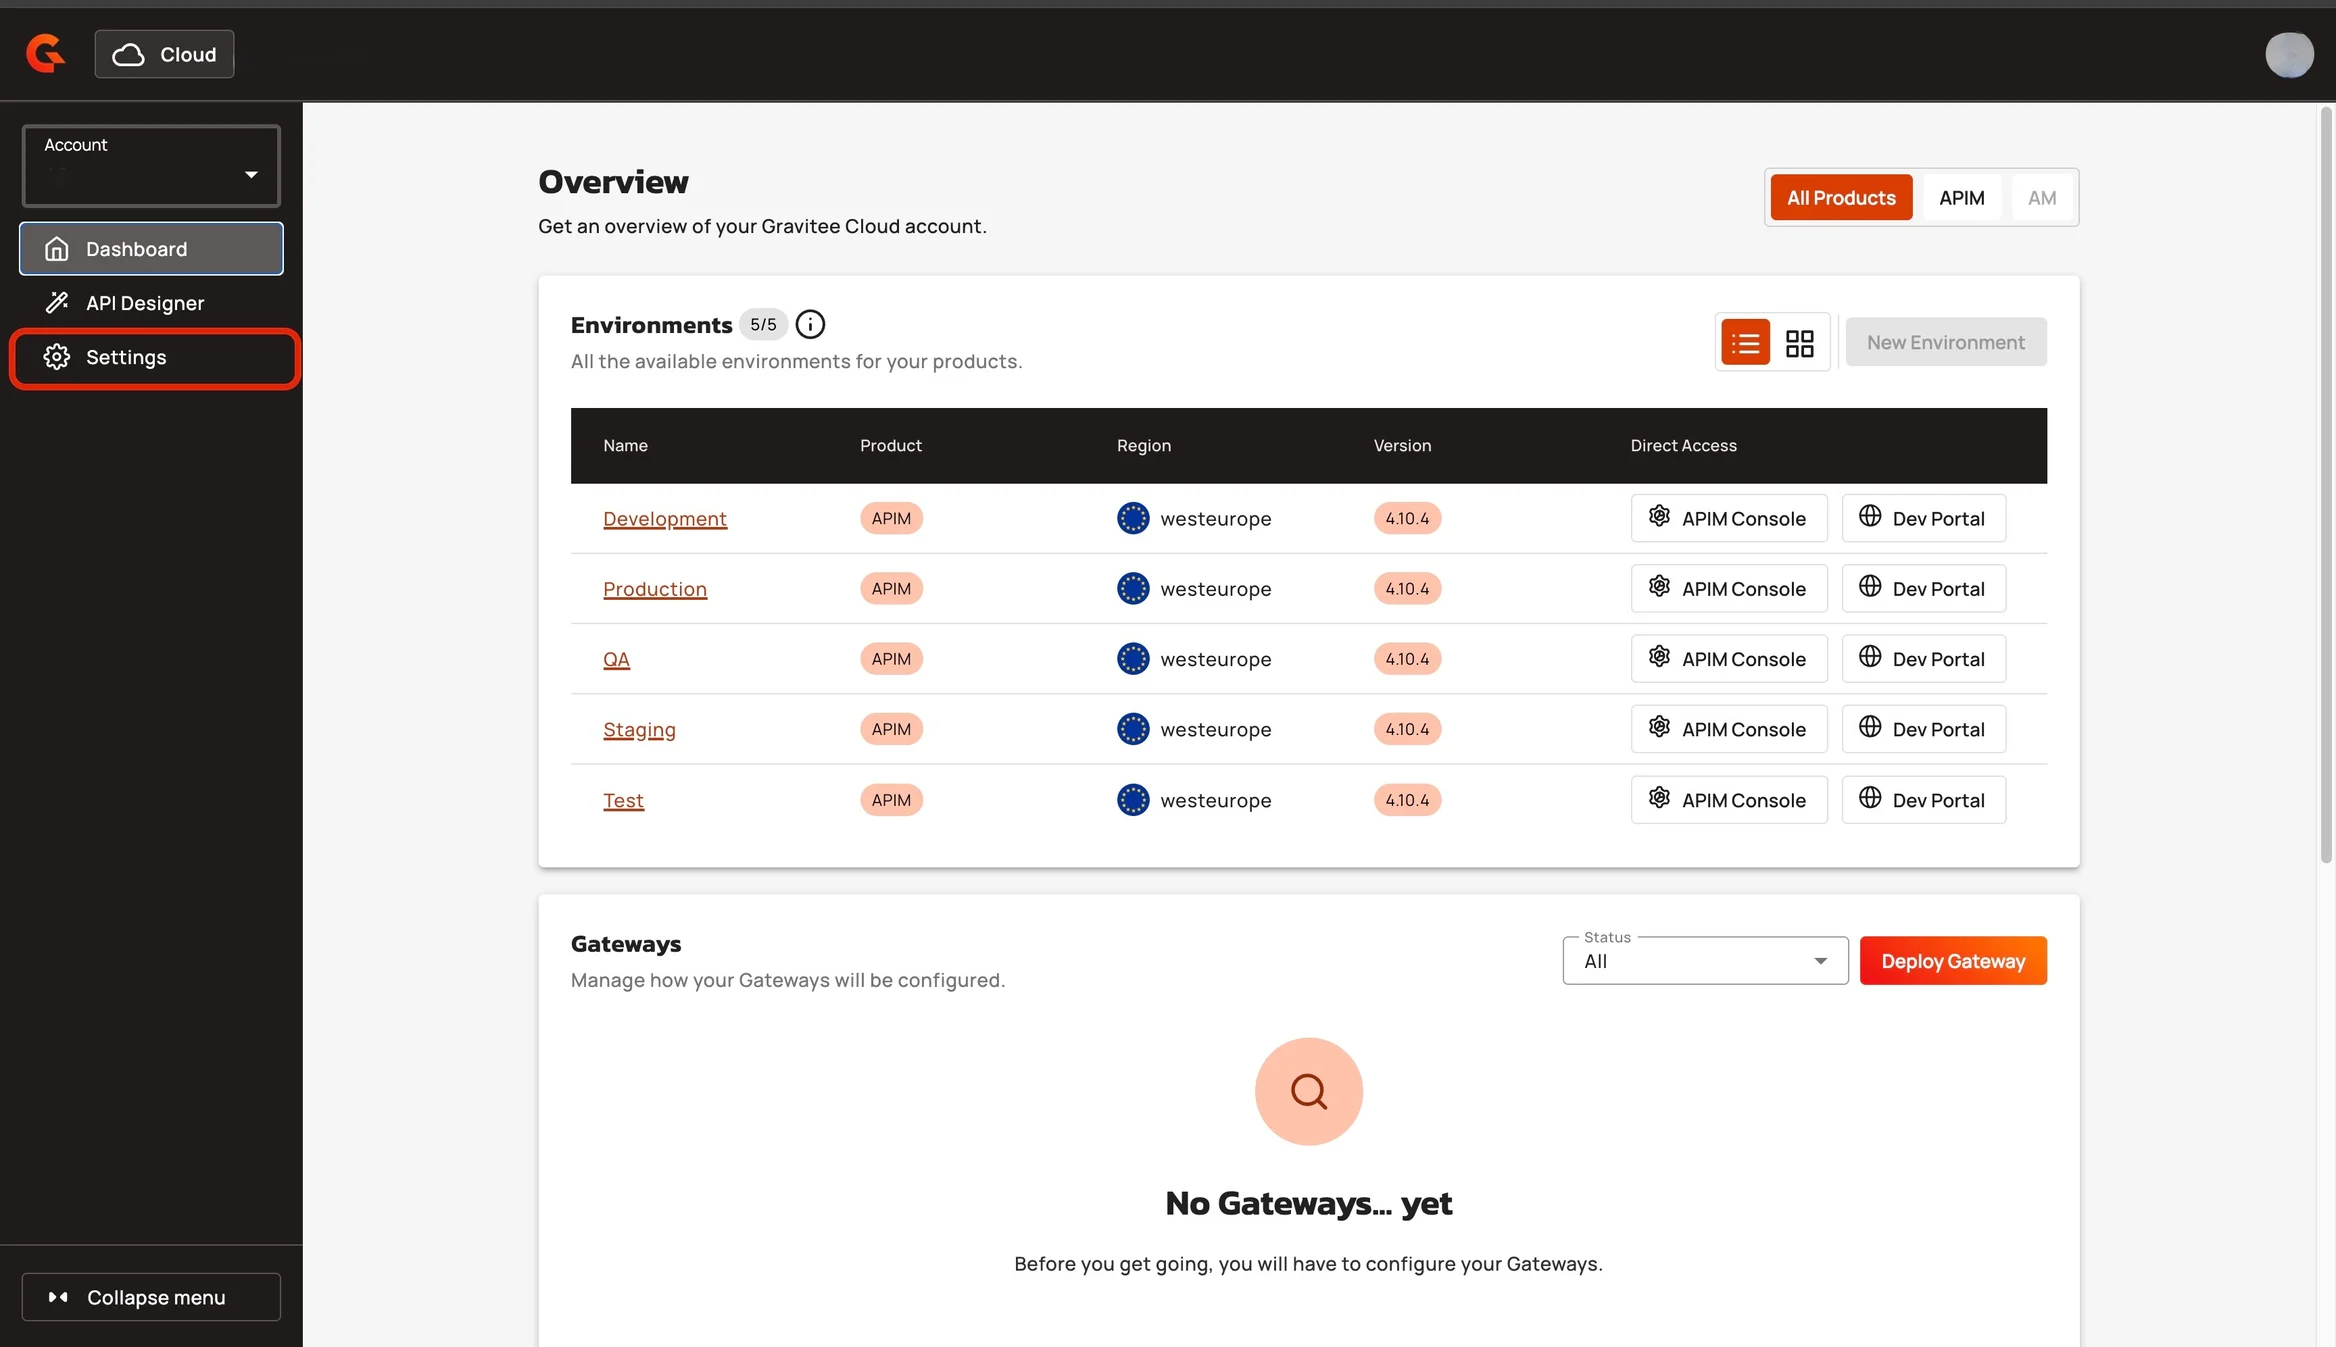Filter overview by All Products

pyautogui.click(x=1841, y=198)
